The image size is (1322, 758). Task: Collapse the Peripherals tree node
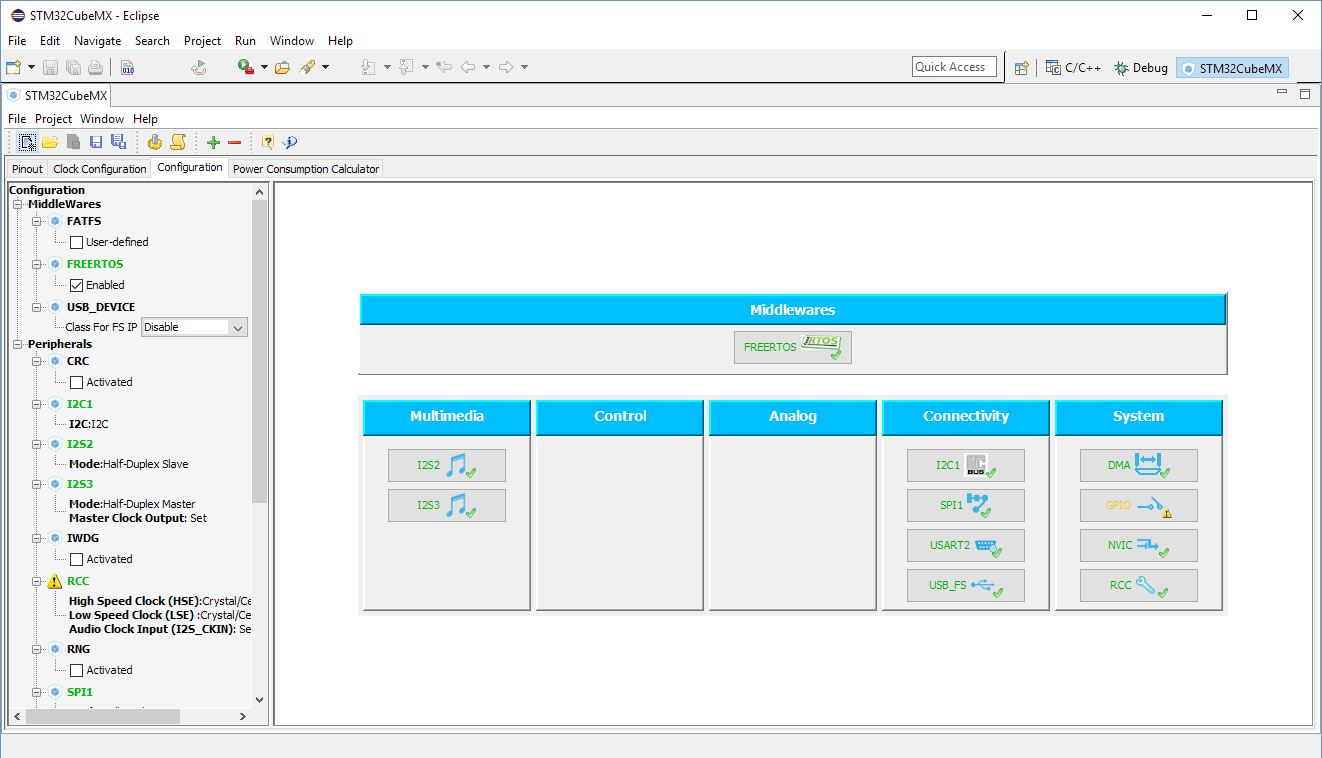[17, 344]
